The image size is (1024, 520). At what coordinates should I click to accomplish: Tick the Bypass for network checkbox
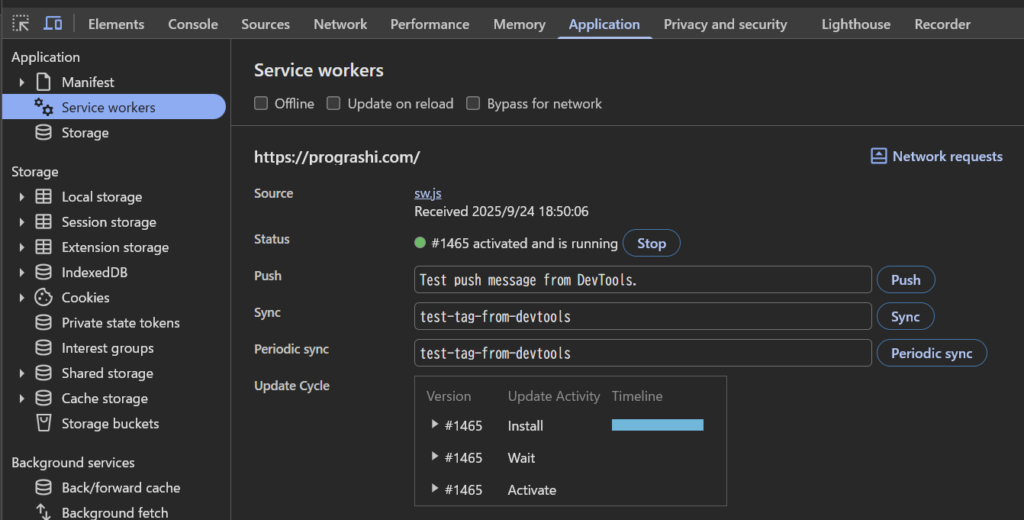474,103
